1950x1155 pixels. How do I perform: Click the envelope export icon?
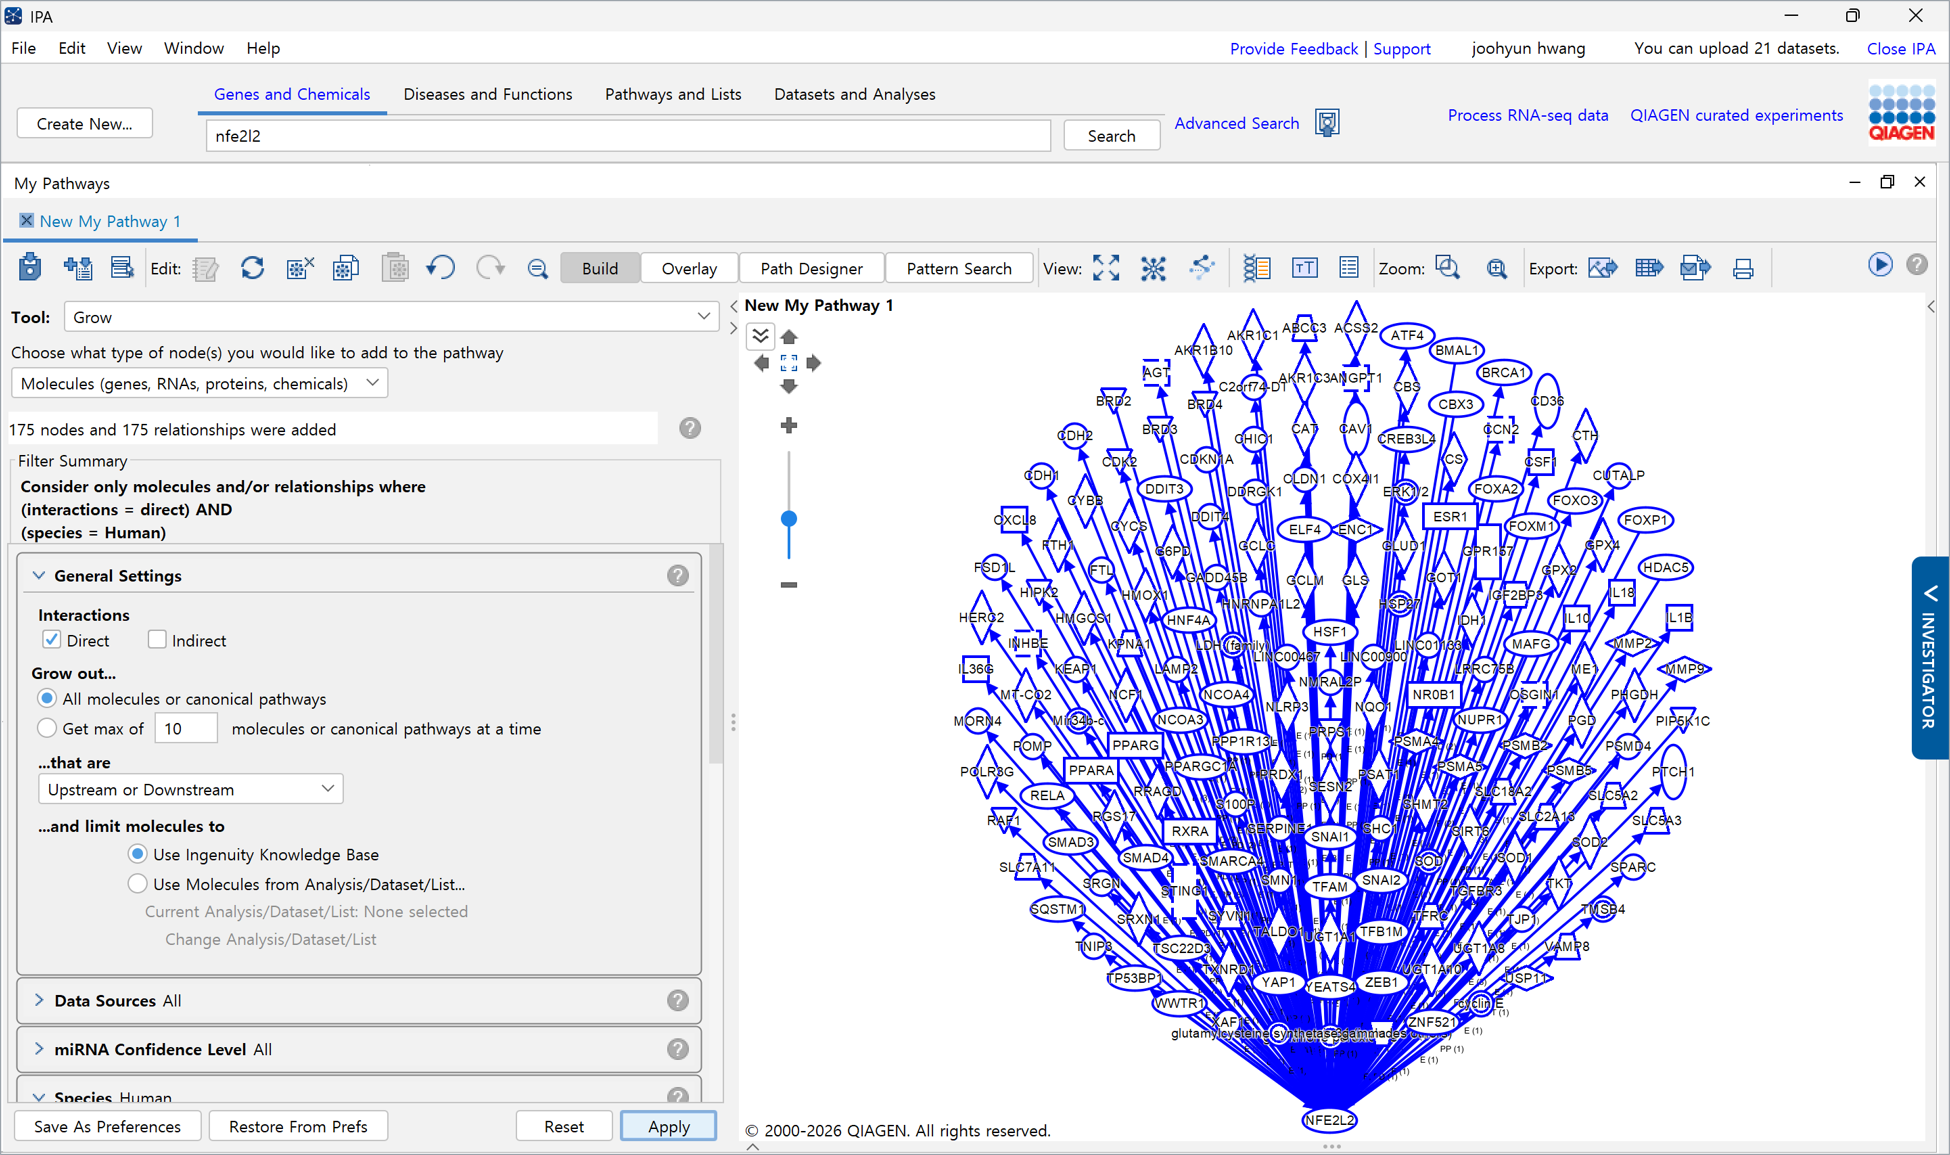(x=1696, y=268)
